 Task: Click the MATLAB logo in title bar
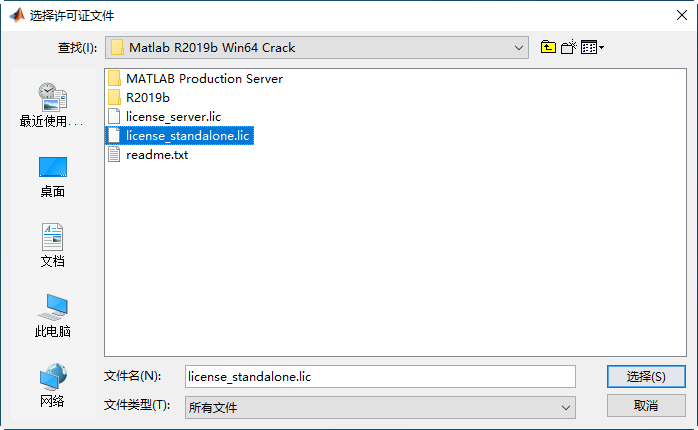point(17,15)
